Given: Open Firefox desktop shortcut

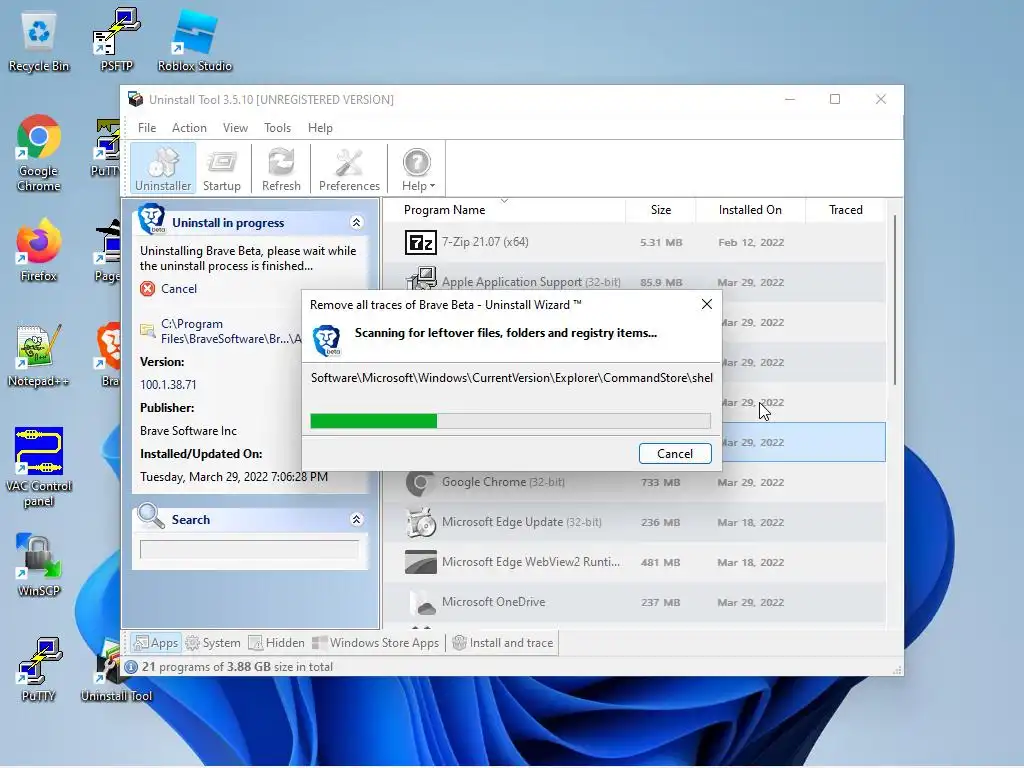Looking at the screenshot, I should click(x=39, y=250).
